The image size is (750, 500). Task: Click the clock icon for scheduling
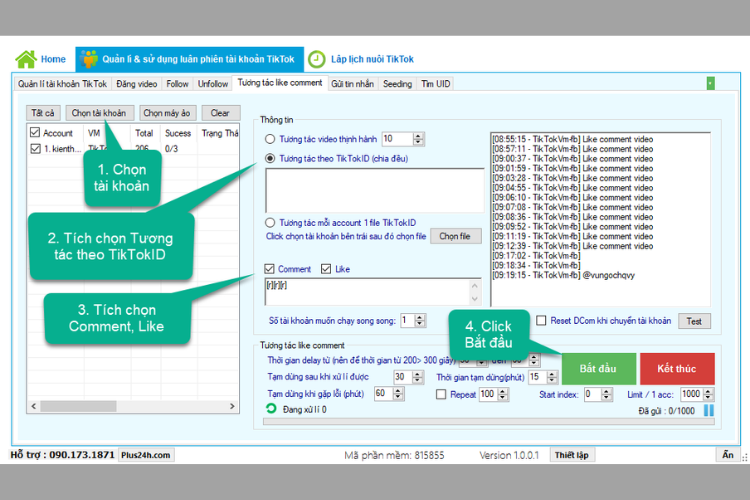click(x=316, y=59)
